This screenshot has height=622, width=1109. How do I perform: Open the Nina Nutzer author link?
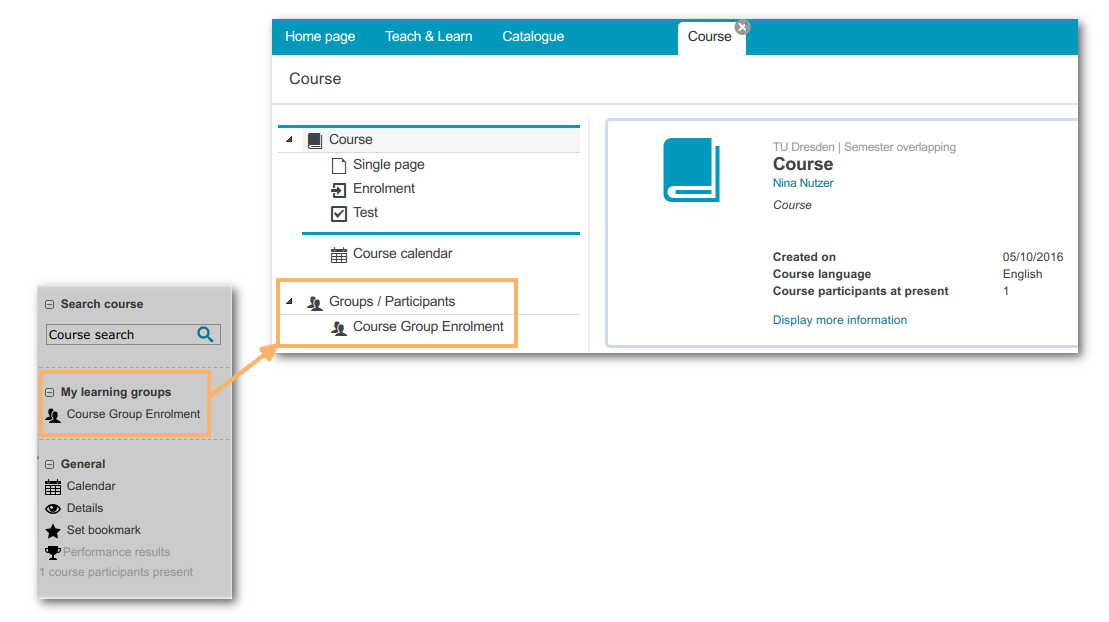802,184
